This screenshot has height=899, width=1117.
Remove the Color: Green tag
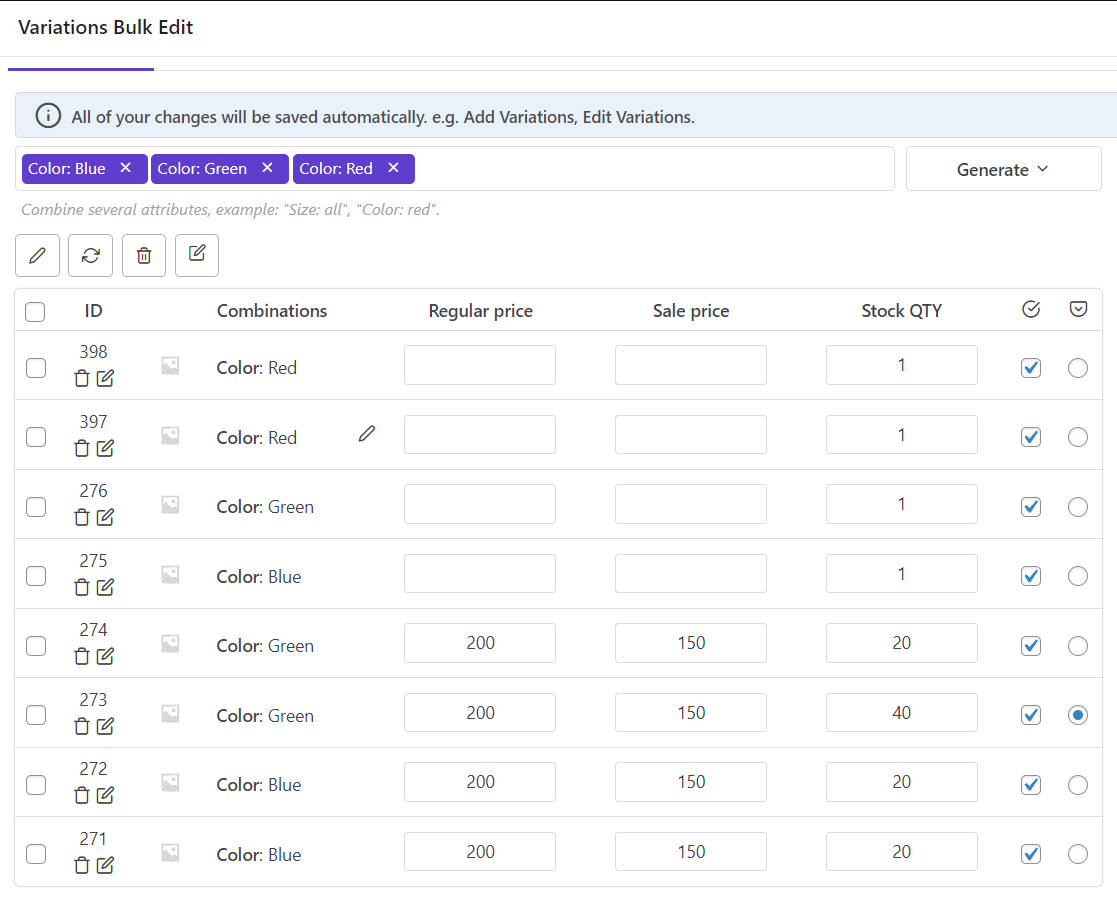267,167
